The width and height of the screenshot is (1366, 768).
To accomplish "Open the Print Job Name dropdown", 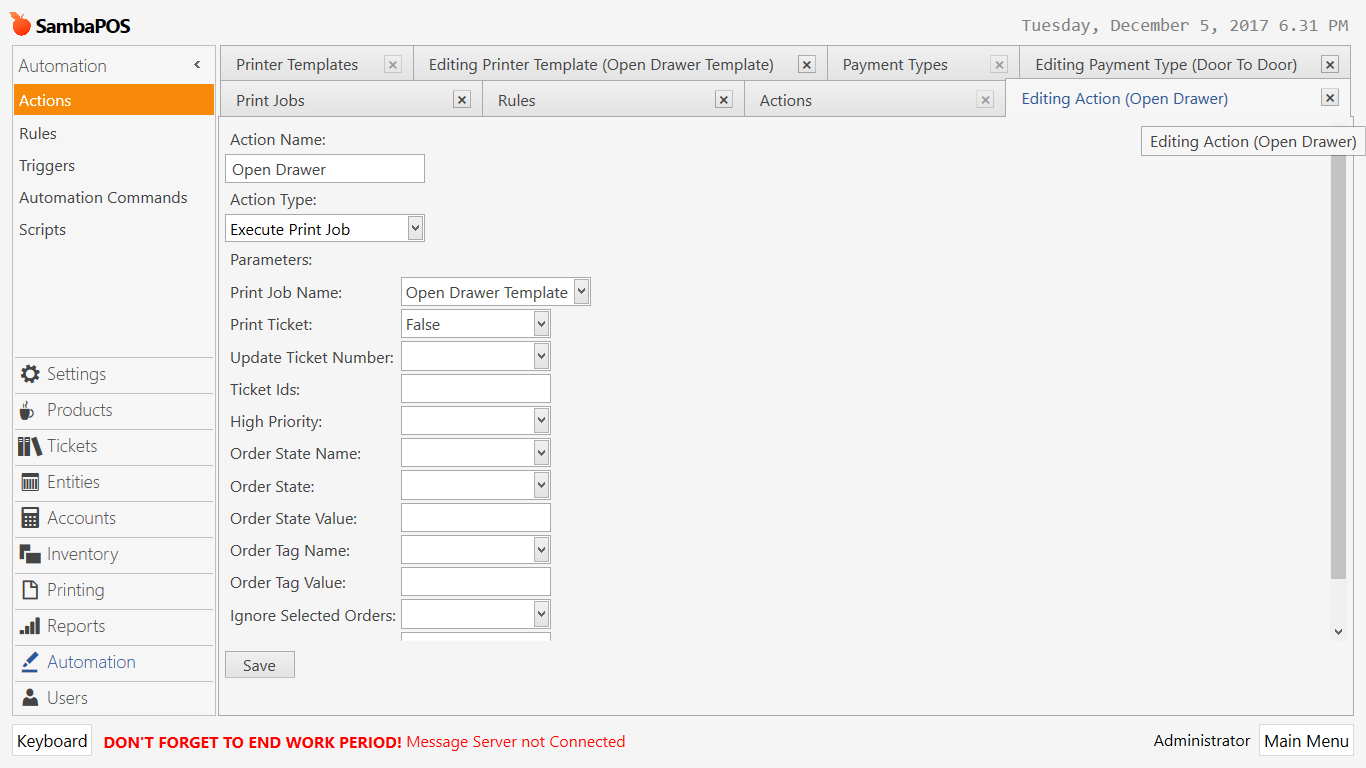I will click(581, 292).
